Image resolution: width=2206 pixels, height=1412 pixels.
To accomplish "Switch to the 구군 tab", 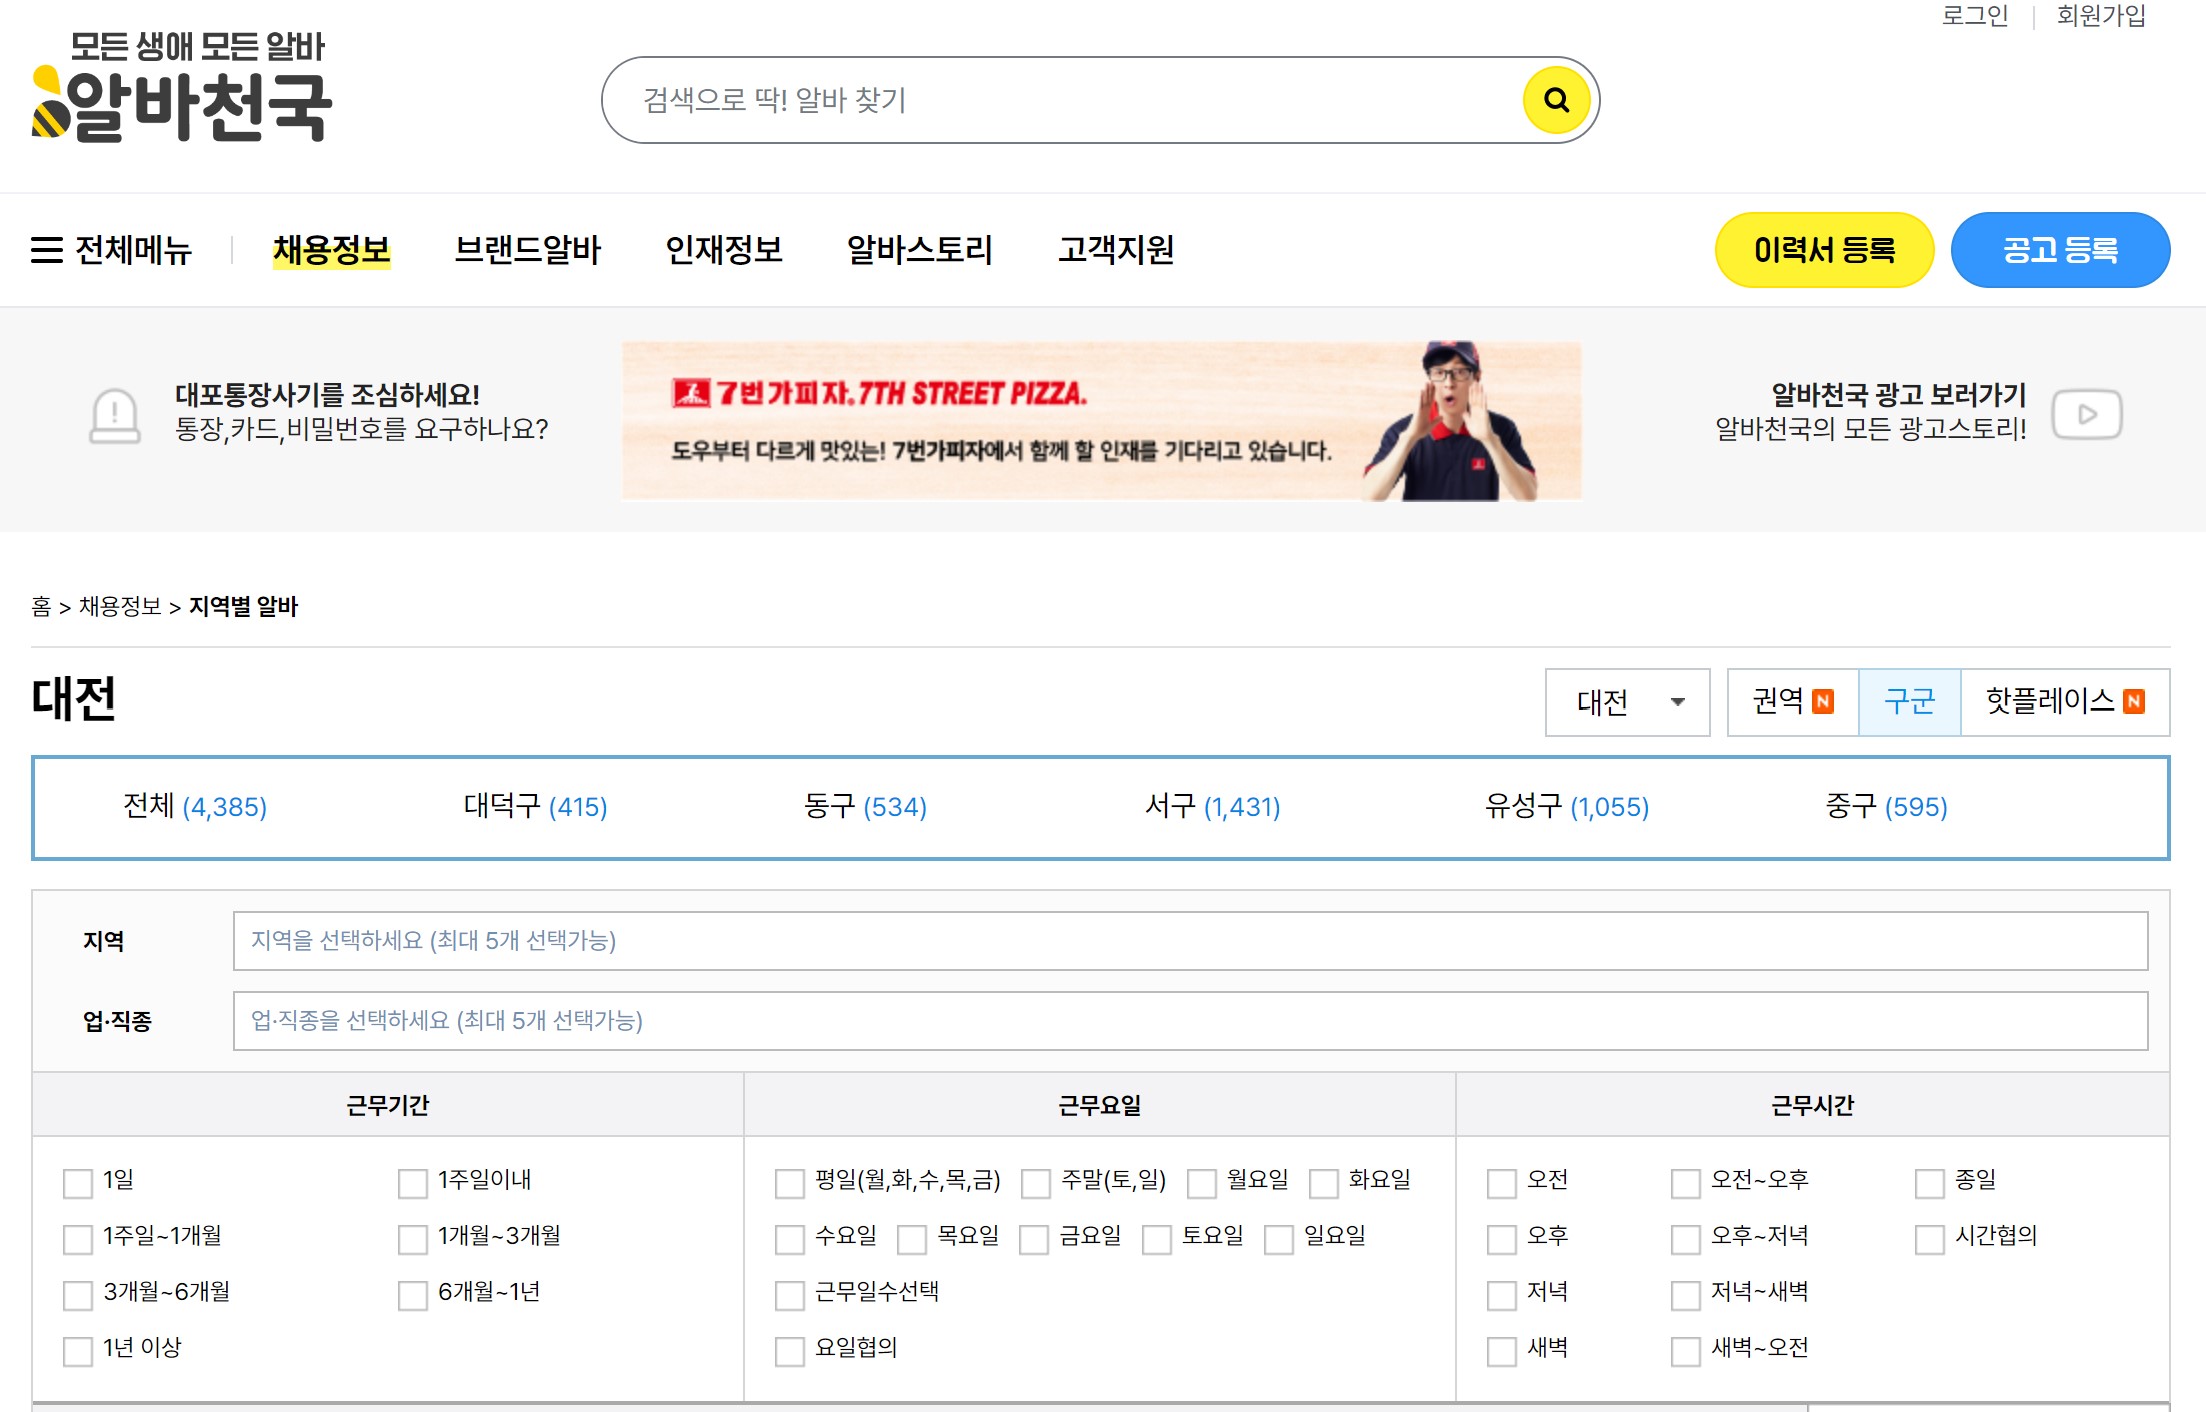I will [1908, 702].
